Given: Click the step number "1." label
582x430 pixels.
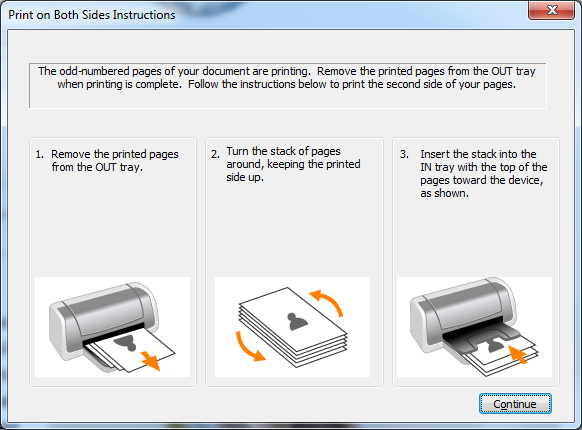Looking at the screenshot, I should 39,154.
